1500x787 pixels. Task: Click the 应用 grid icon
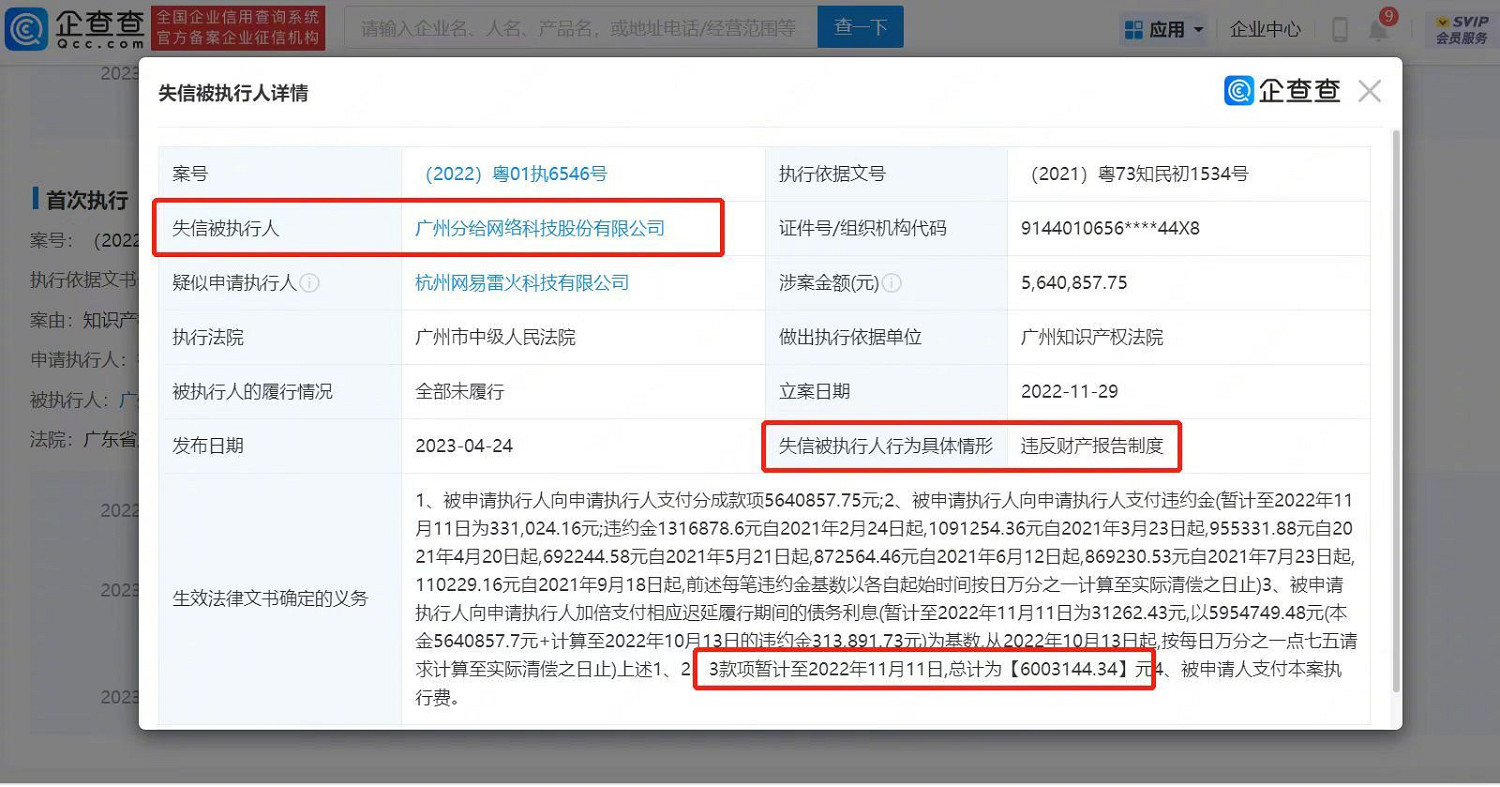1133,30
